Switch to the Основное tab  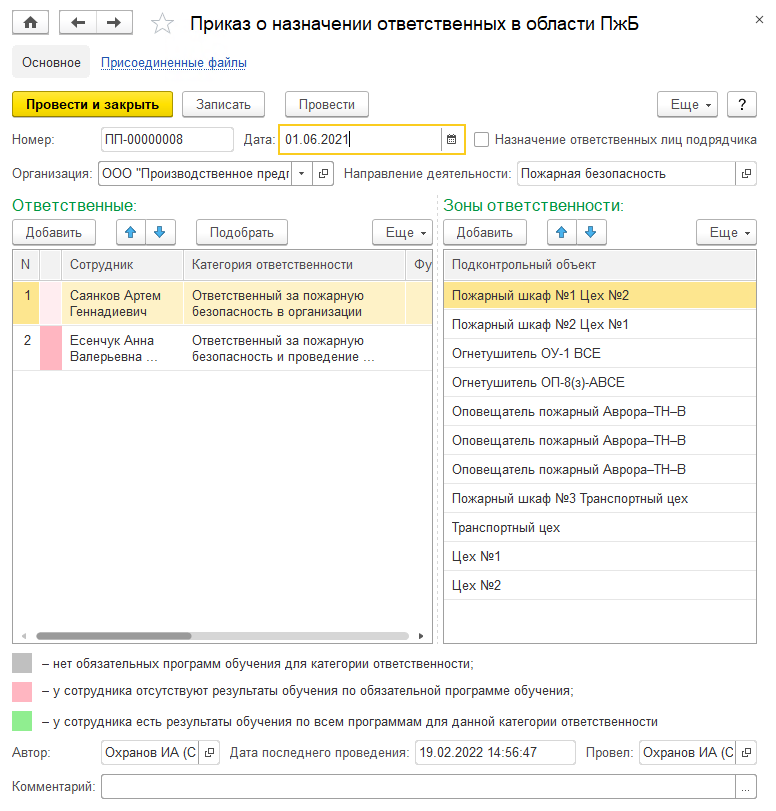[51, 62]
